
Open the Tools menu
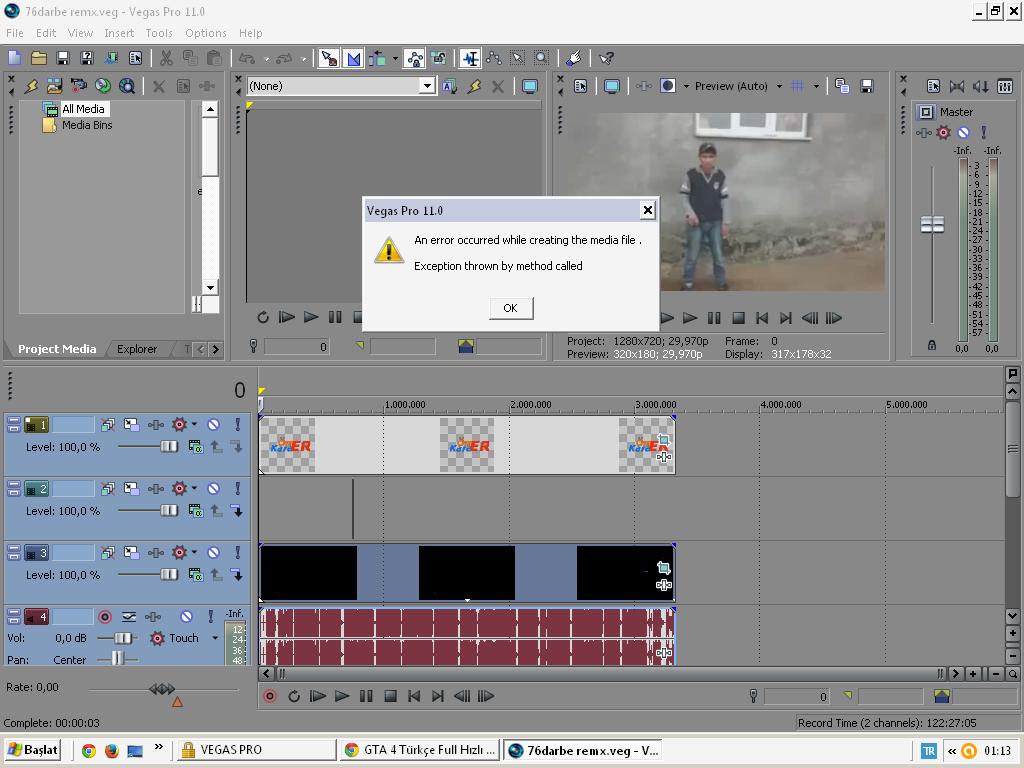(159, 33)
